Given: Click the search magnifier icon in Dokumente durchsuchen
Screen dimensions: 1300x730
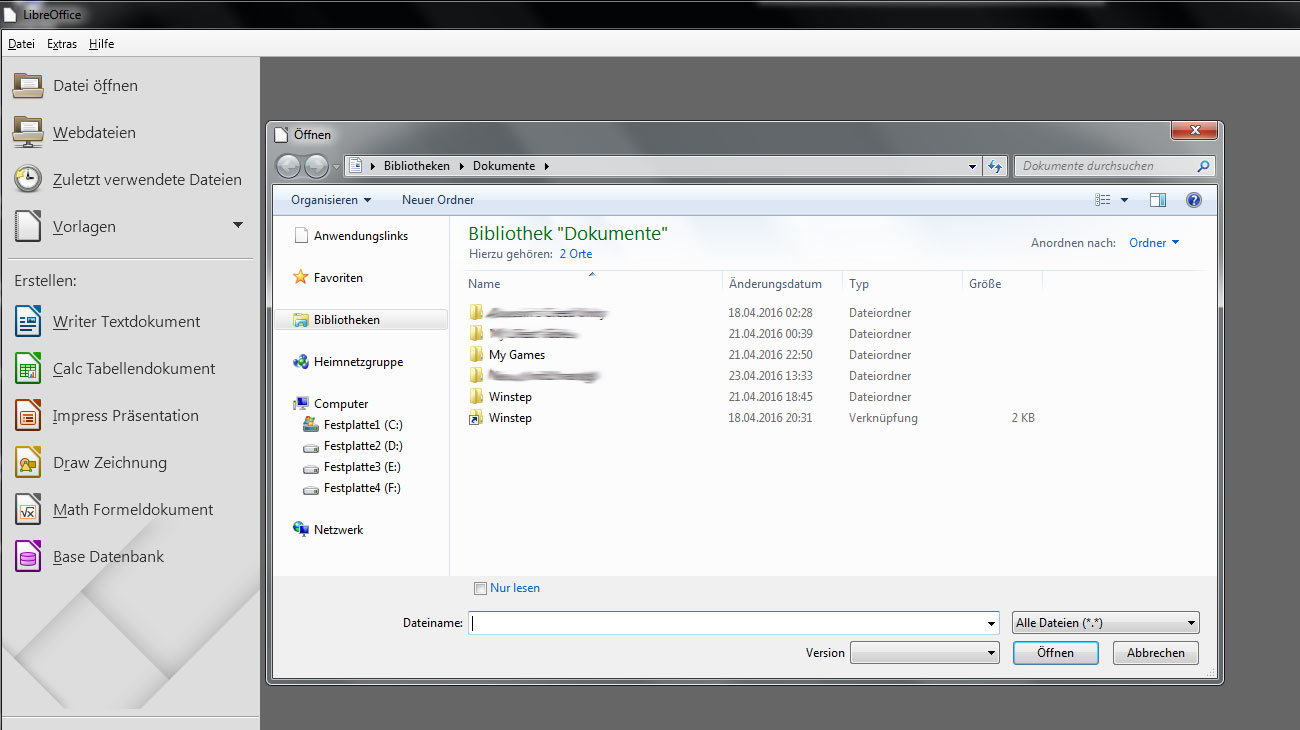Looking at the screenshot, I should tap(1203, 166).
